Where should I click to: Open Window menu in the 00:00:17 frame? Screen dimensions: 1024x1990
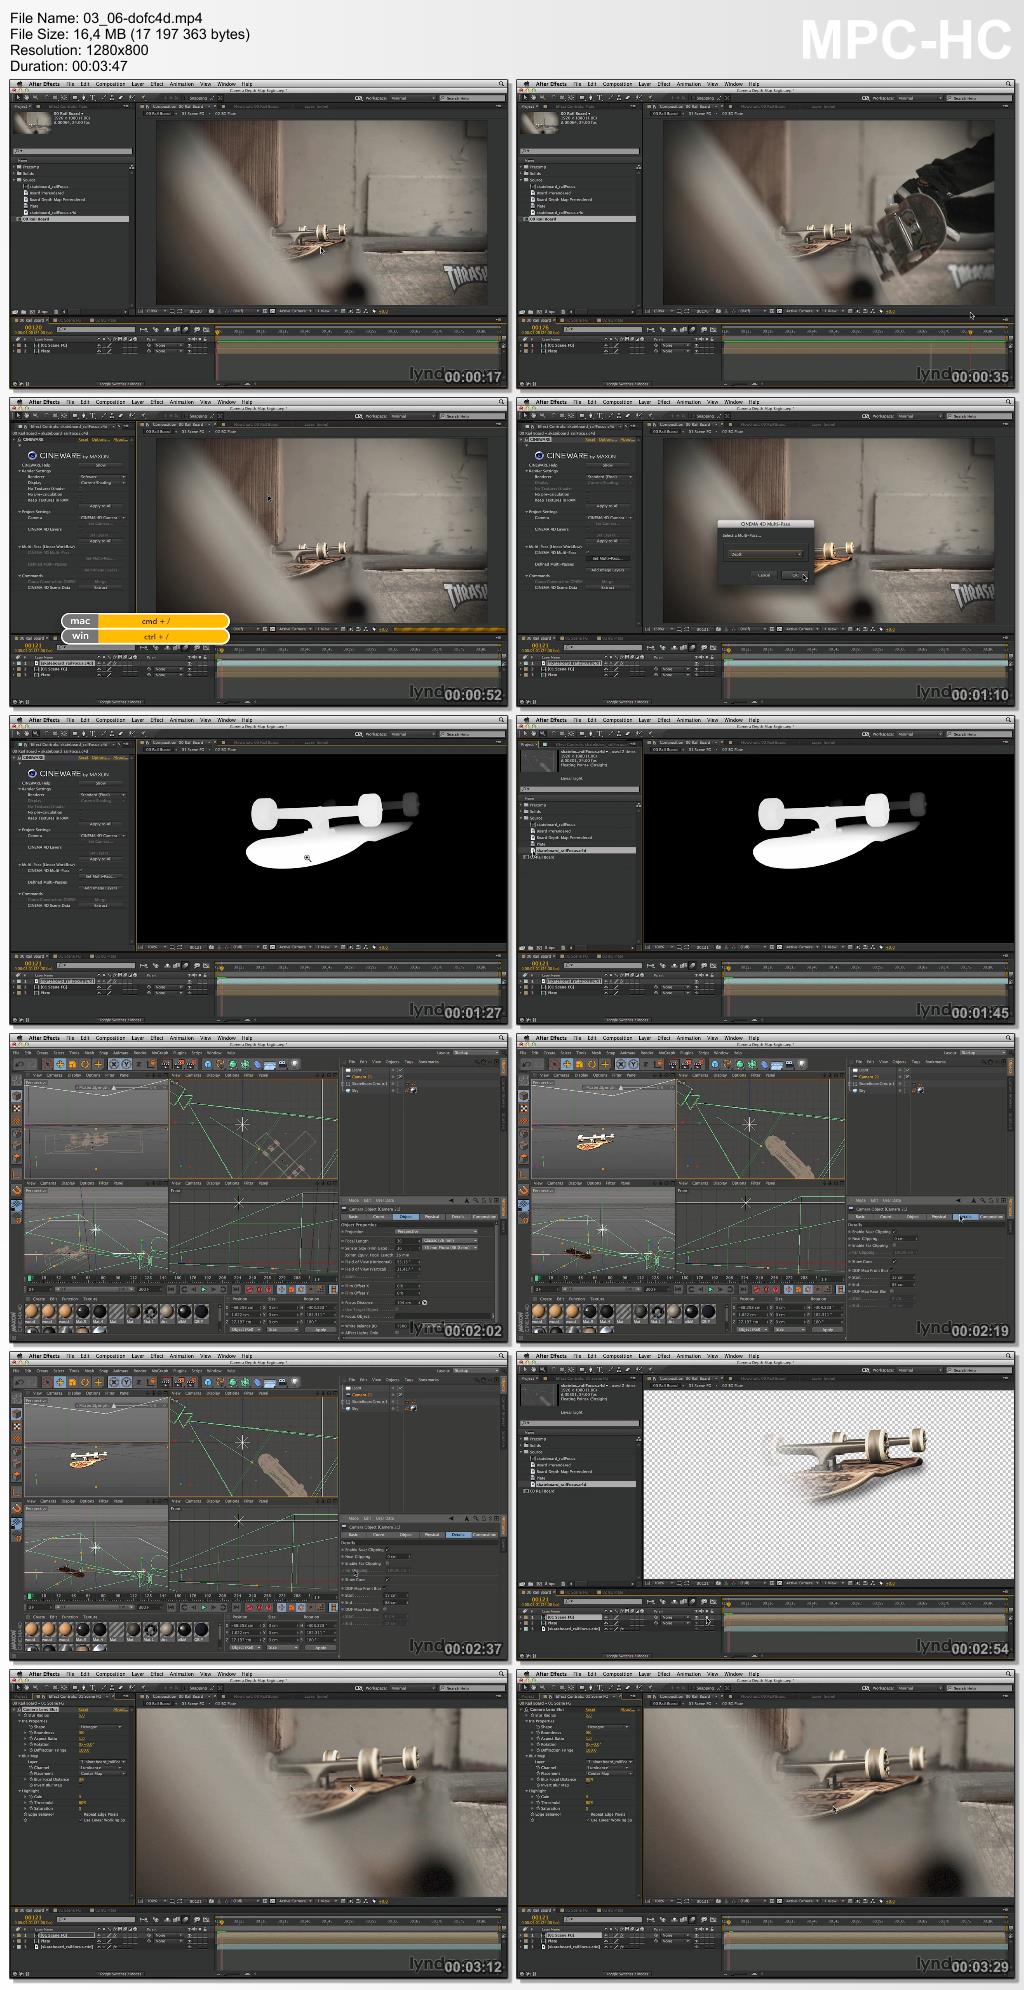click(x=226, y=84)
